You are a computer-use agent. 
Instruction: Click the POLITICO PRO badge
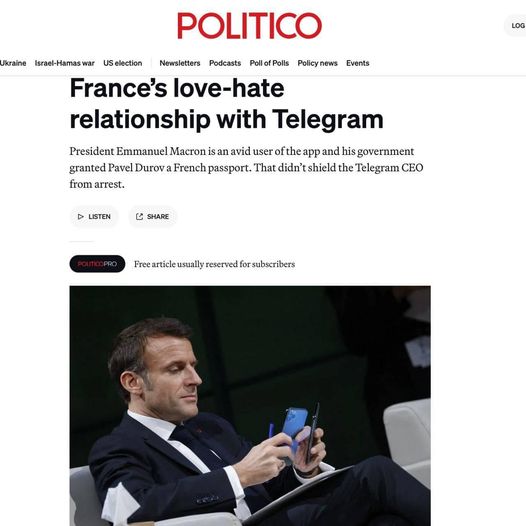pyautogui.click(x=97, y=264)
